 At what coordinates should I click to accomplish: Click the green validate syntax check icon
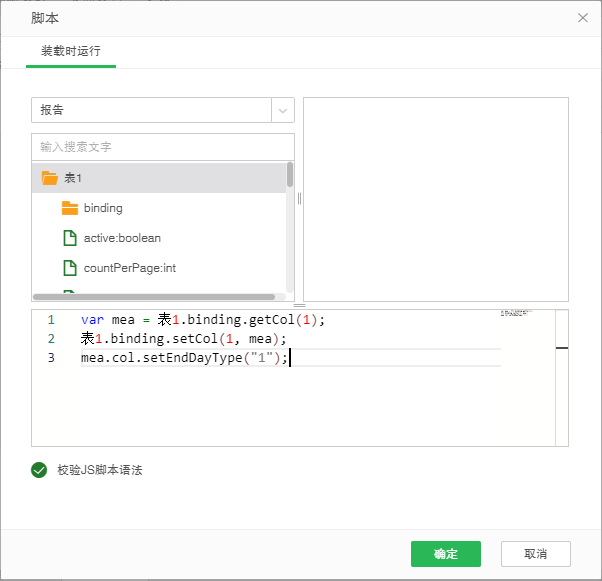[x=39, y=470]
